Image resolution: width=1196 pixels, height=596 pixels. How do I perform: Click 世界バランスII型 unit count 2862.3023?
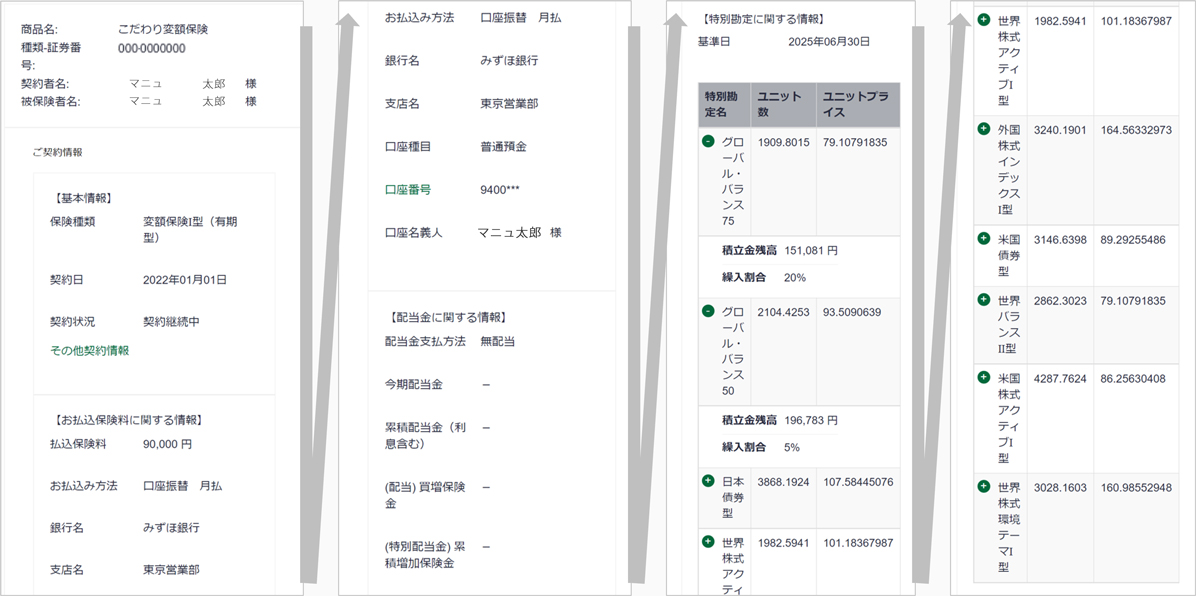pos(1059,301)
